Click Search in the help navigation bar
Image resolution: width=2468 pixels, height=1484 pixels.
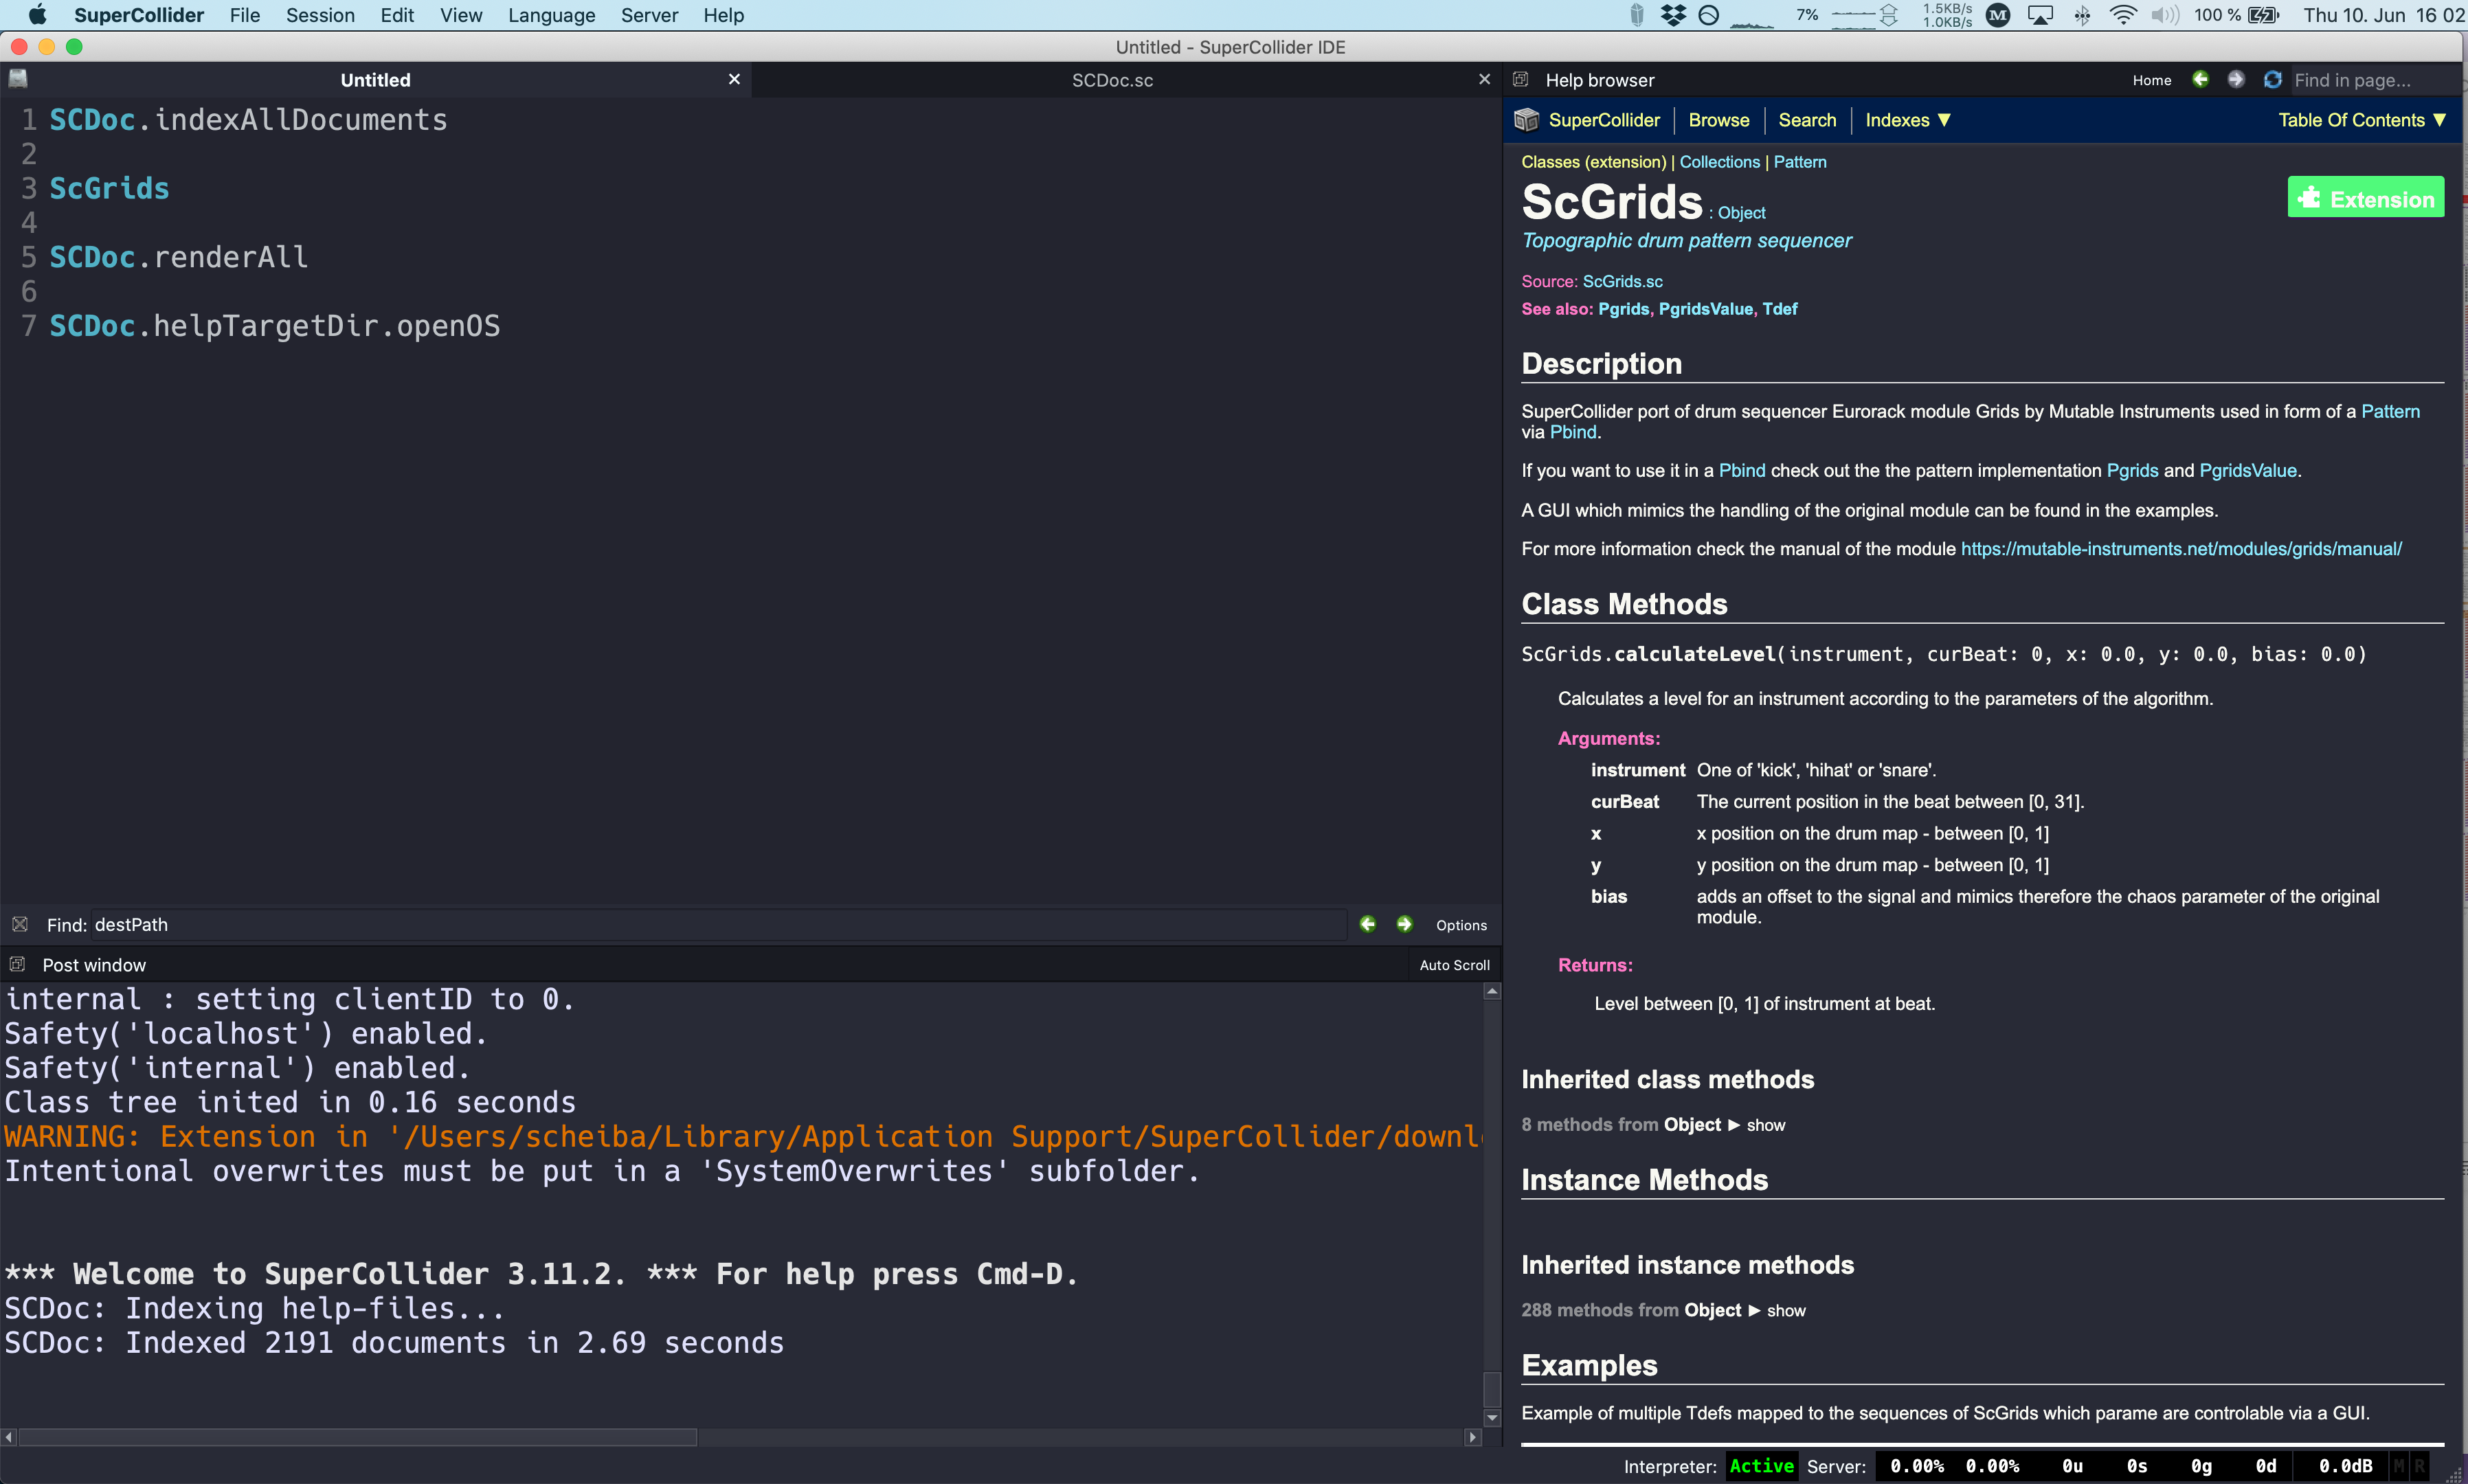click(x=1806, y=120)
